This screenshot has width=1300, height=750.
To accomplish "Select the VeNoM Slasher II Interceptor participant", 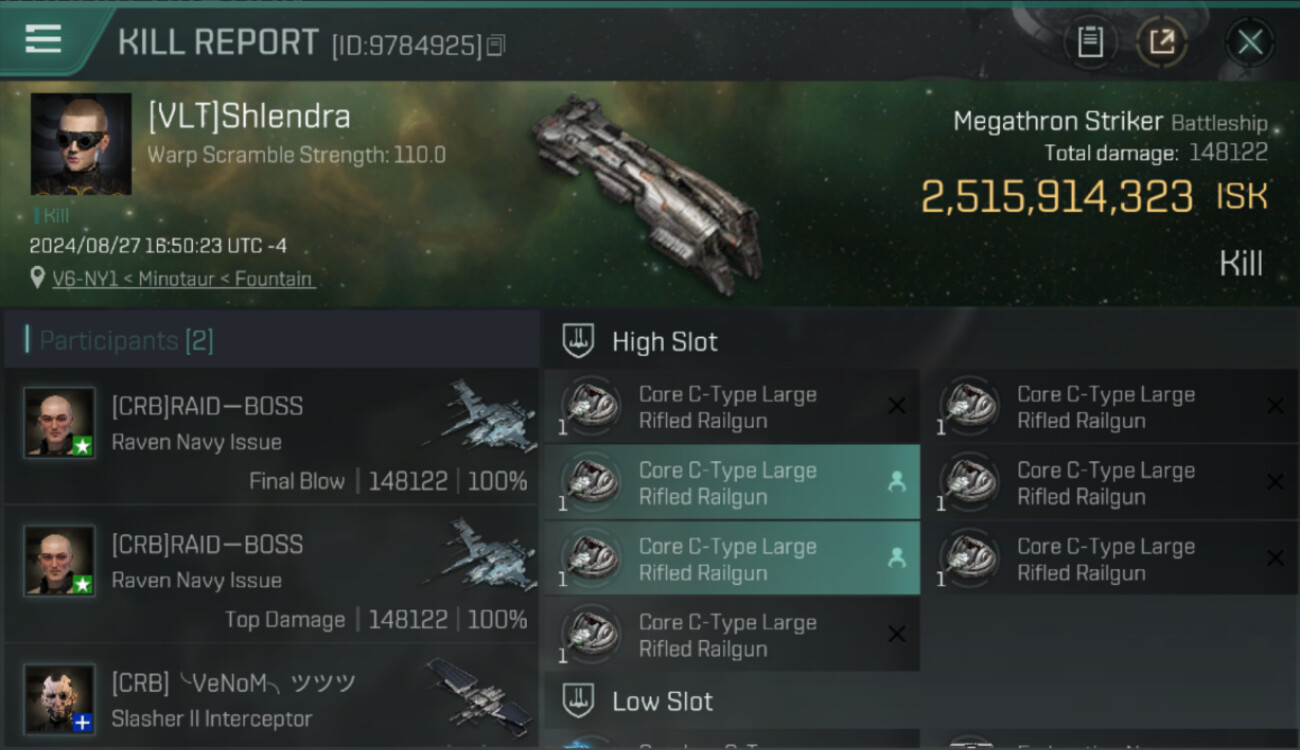I will (x=271, y=699).
